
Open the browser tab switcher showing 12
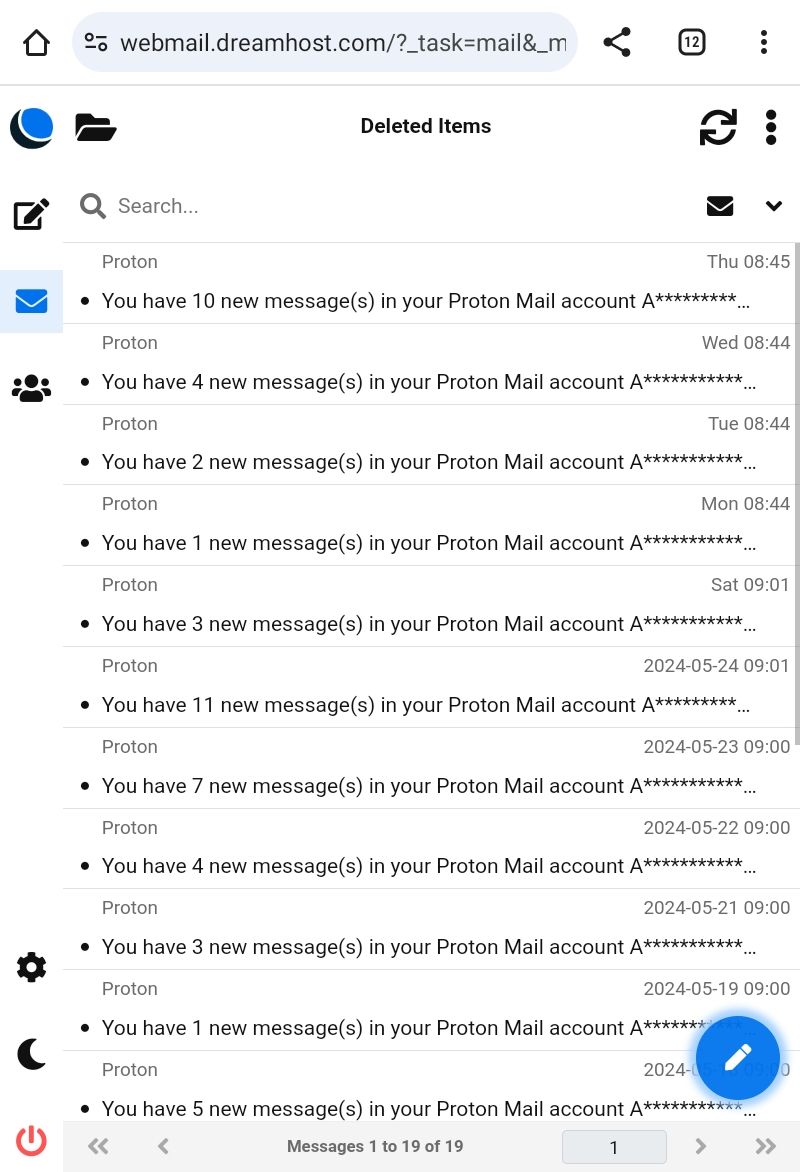click(691, 42)
